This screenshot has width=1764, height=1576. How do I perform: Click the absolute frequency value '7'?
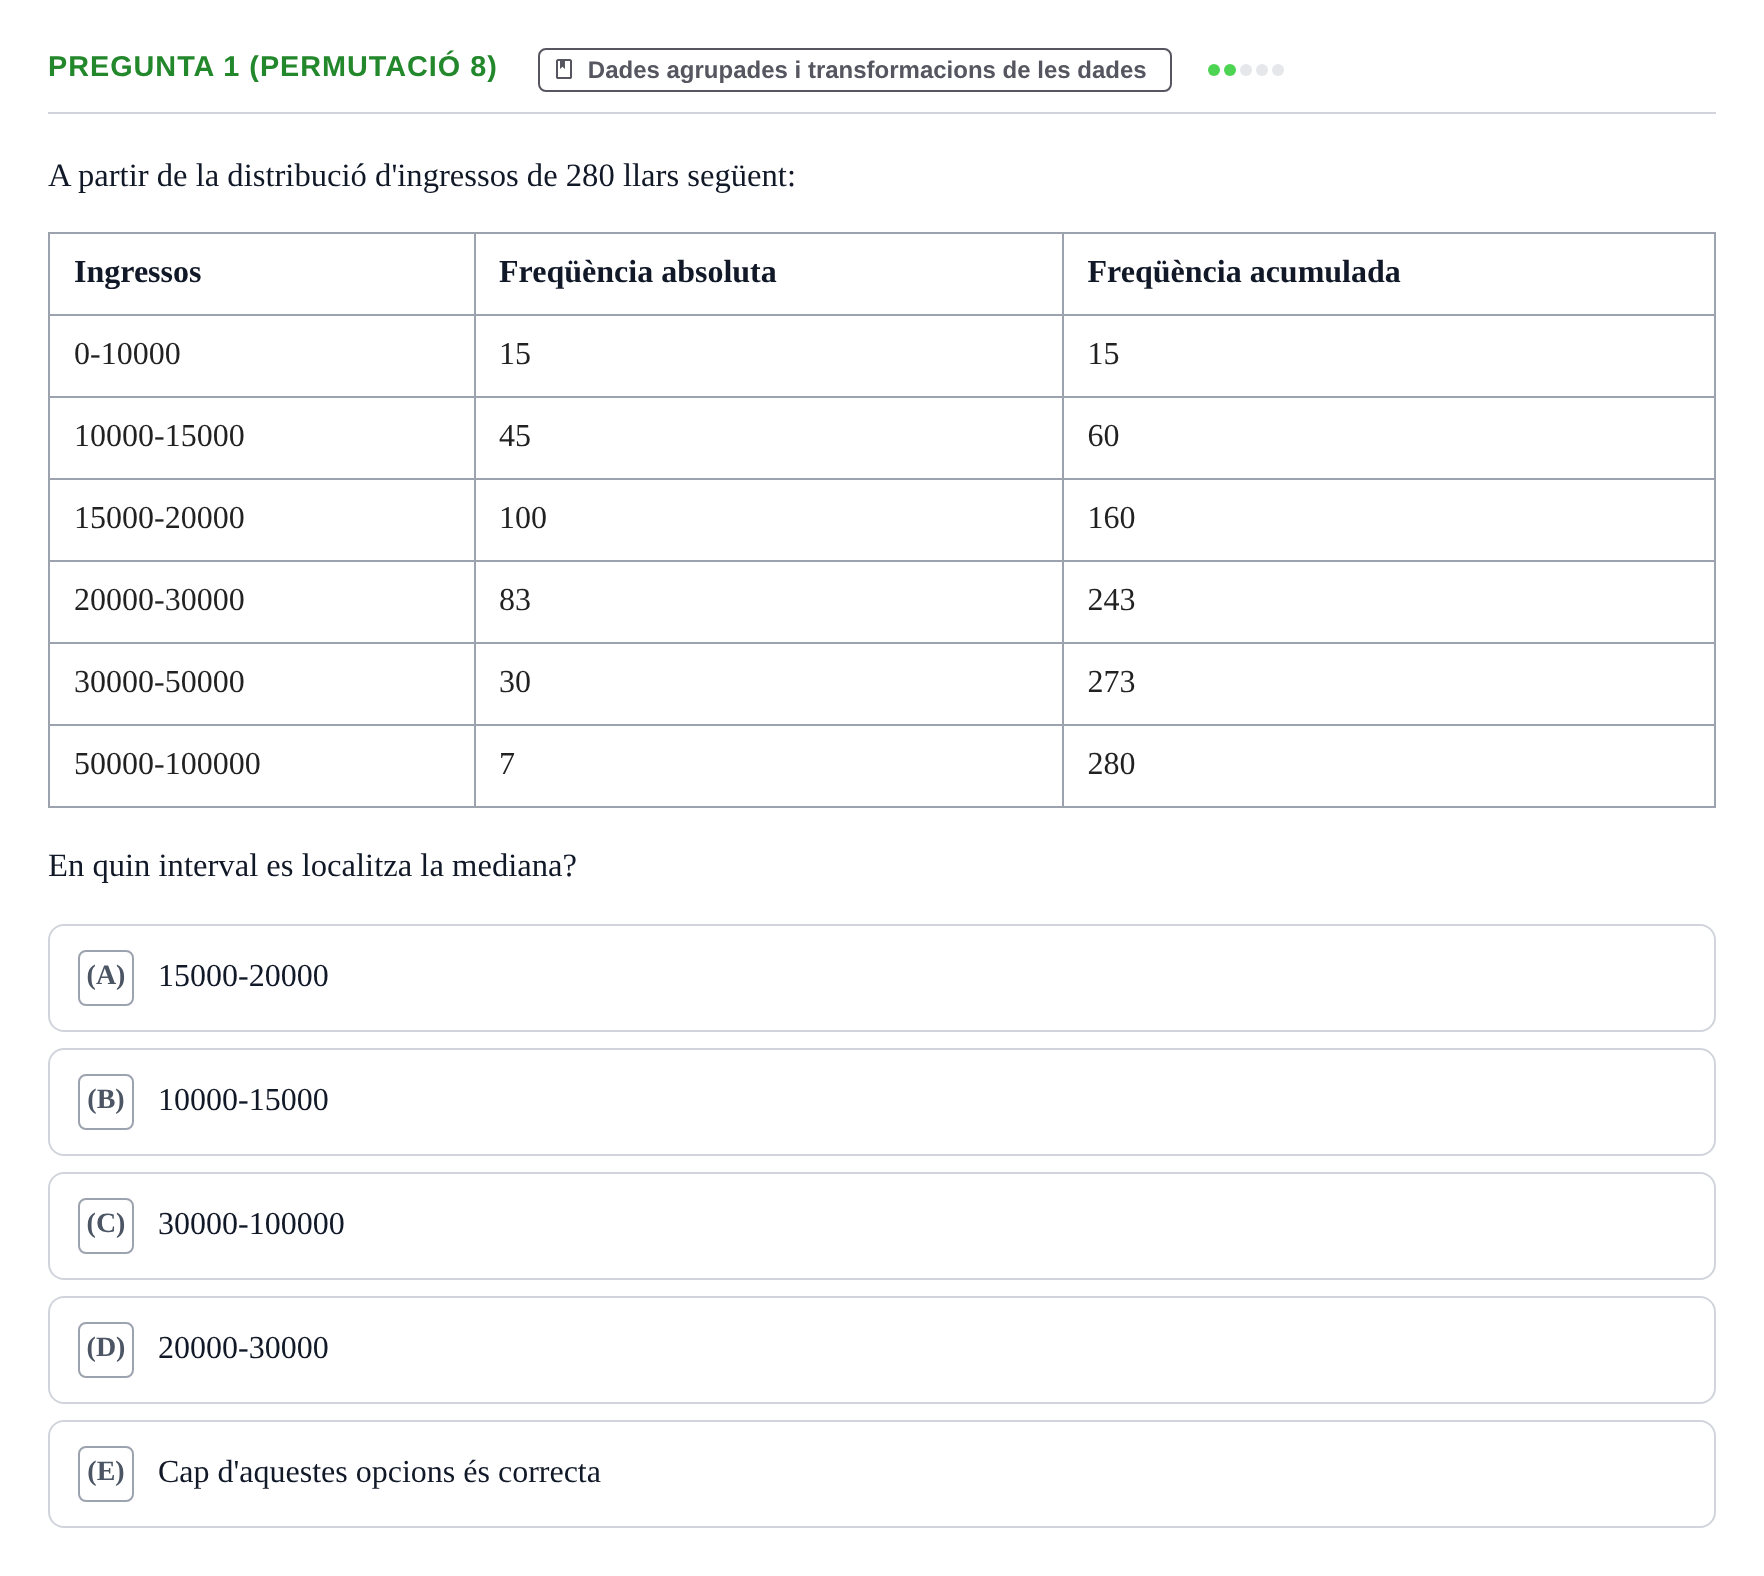507,764
